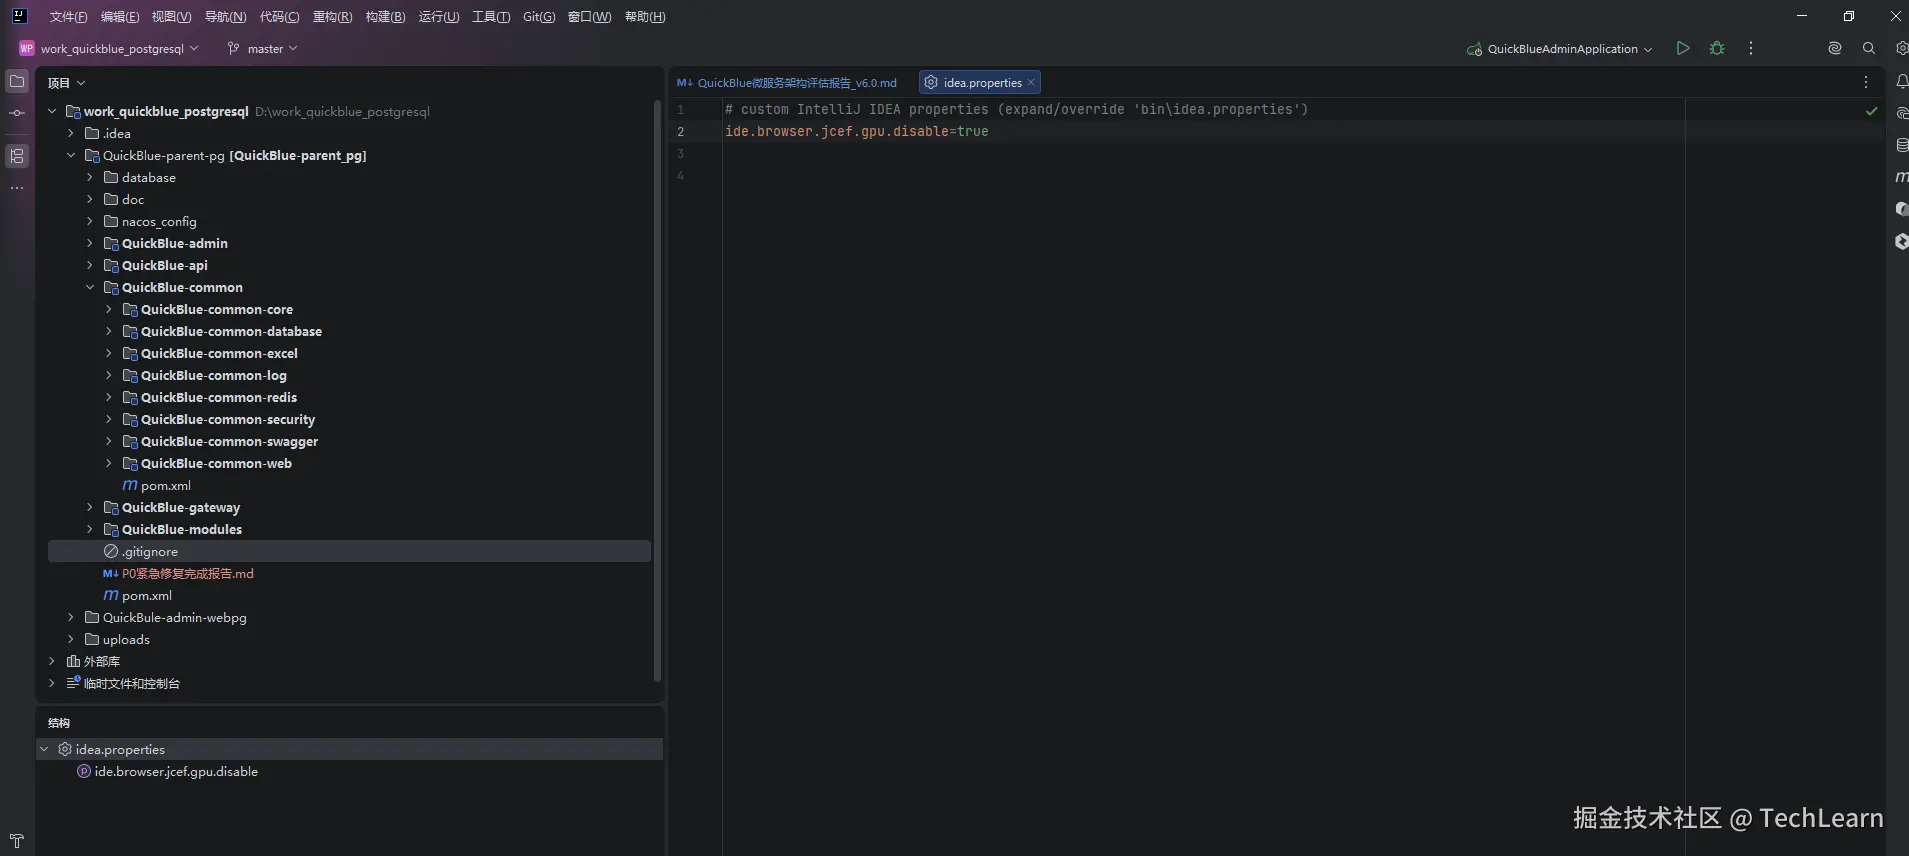Click the .gitignore file icon
This screenshot has height=856, width=1909.
pos(111,551)
